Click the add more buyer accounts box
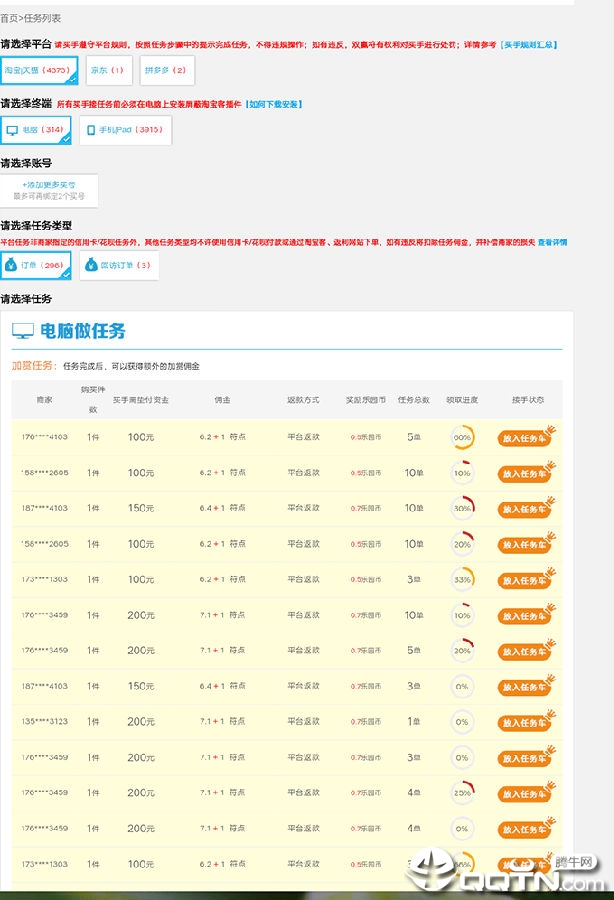 pos(49,191)
